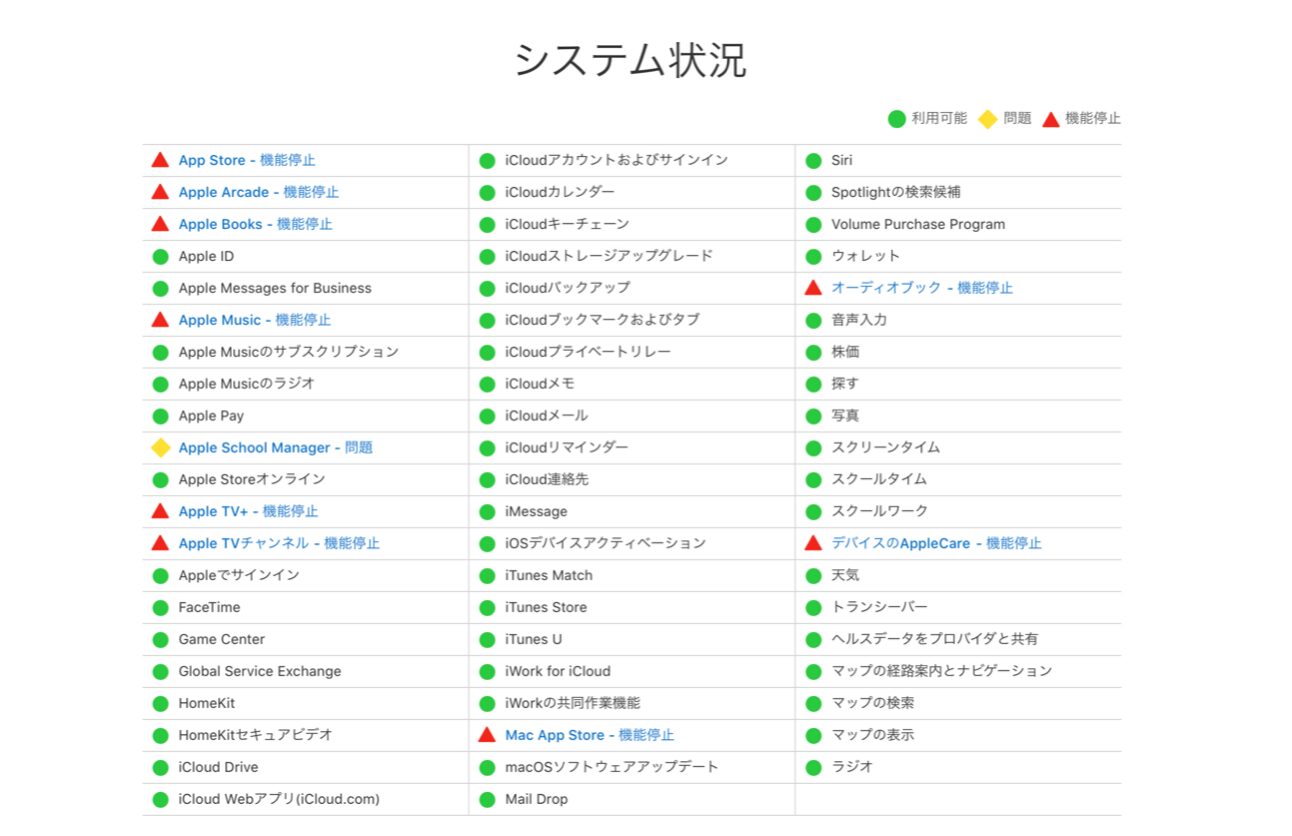Select the macOSソフトウェアアップデート entry

coord(612,767)
